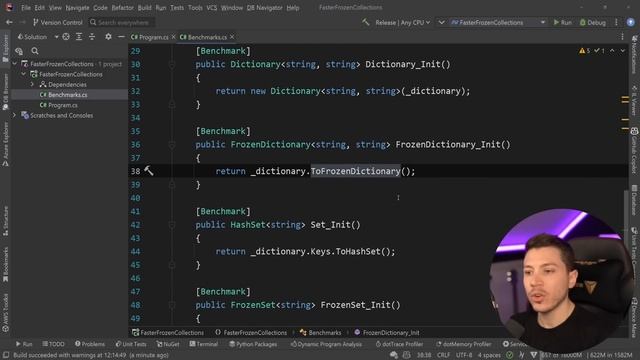
Task: Open the Release | Any CPU configuration dropdown
Action: (x=402, y=22)
